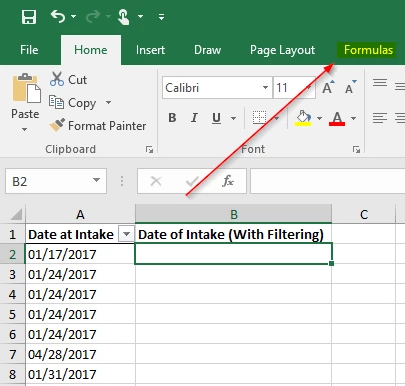This screenshot has height=386, width=405.
Task: Toggle Touch/Mouse mode icon
Action: coord(124,17)
